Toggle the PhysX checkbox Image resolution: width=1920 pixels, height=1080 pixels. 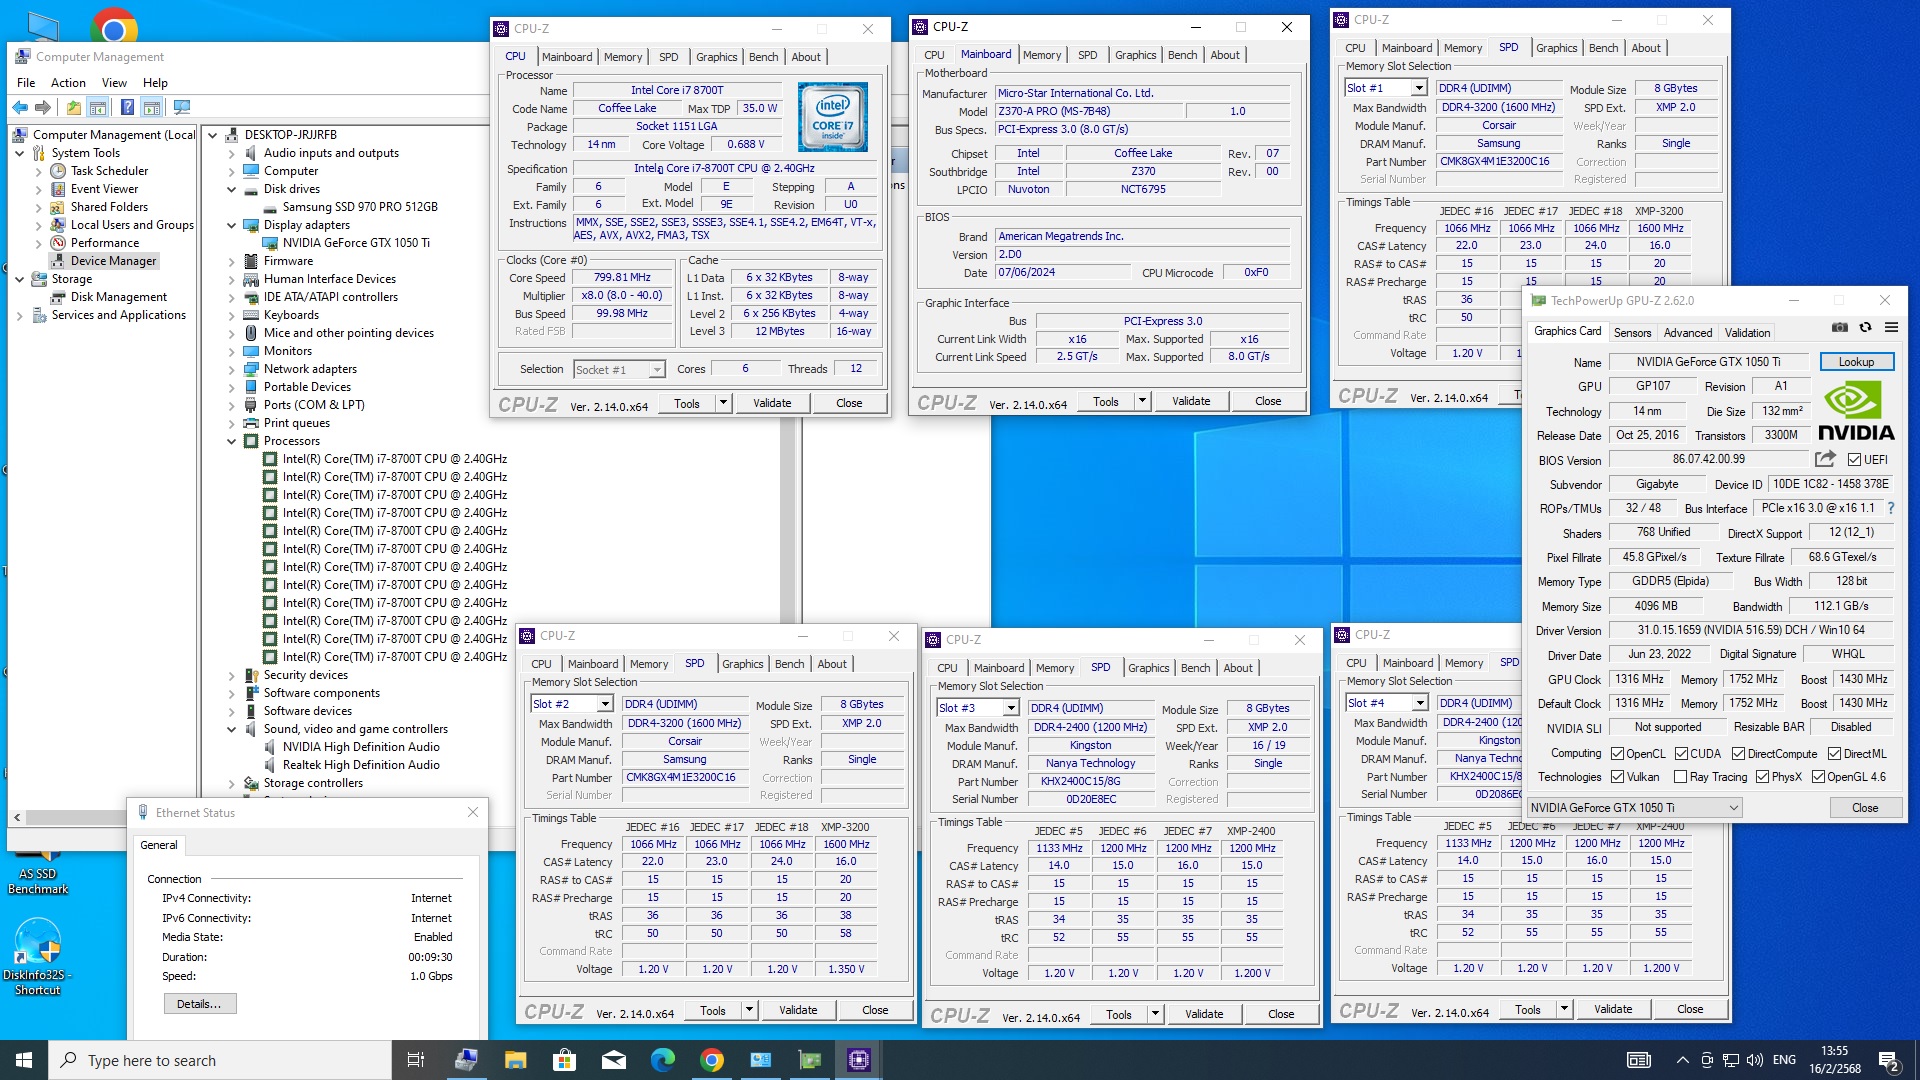pos(1762,777)
